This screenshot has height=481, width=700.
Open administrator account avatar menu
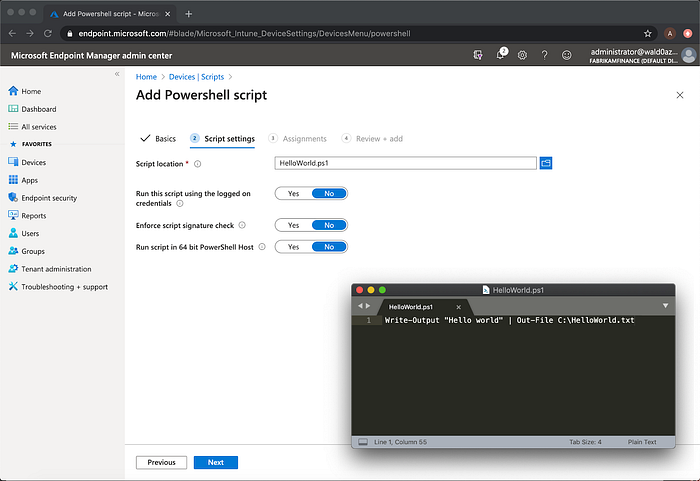689,55
